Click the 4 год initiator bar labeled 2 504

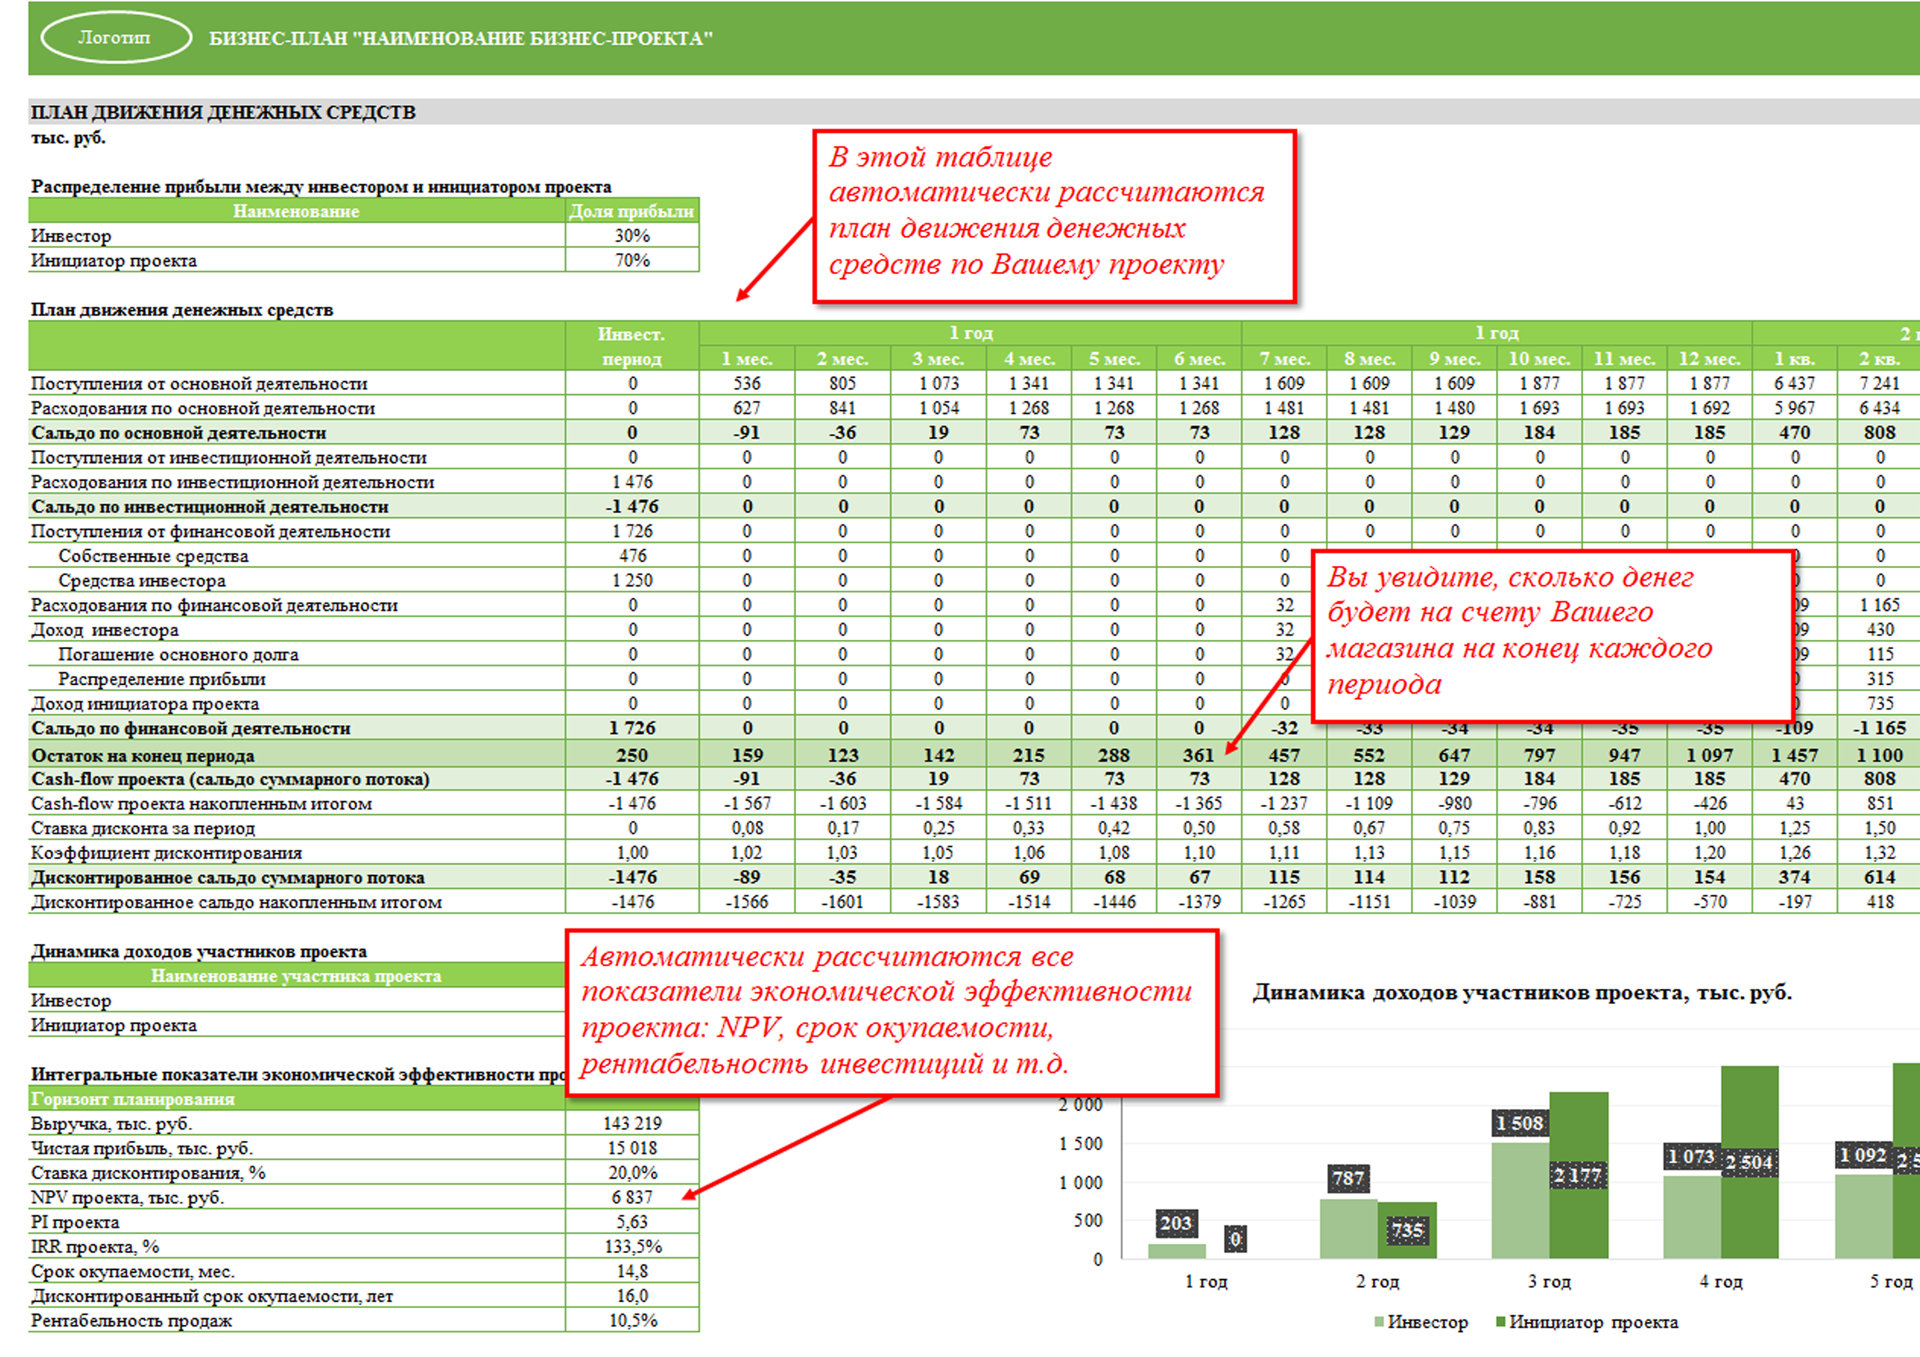tap(1750, 1162)
